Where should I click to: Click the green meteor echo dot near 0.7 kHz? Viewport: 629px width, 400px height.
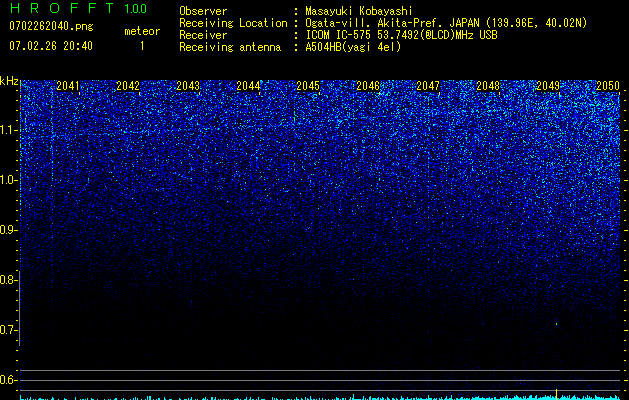[556, 324]
